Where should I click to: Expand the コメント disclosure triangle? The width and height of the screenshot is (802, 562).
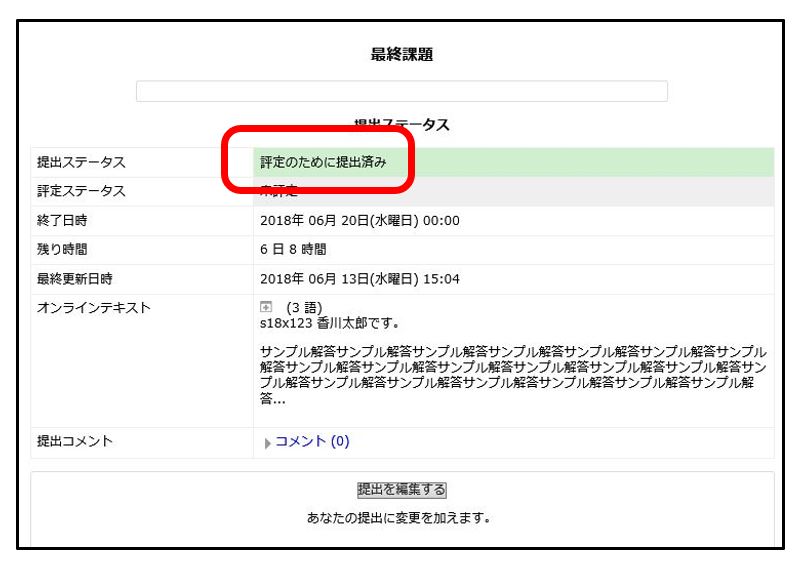(x=267, y=443)
